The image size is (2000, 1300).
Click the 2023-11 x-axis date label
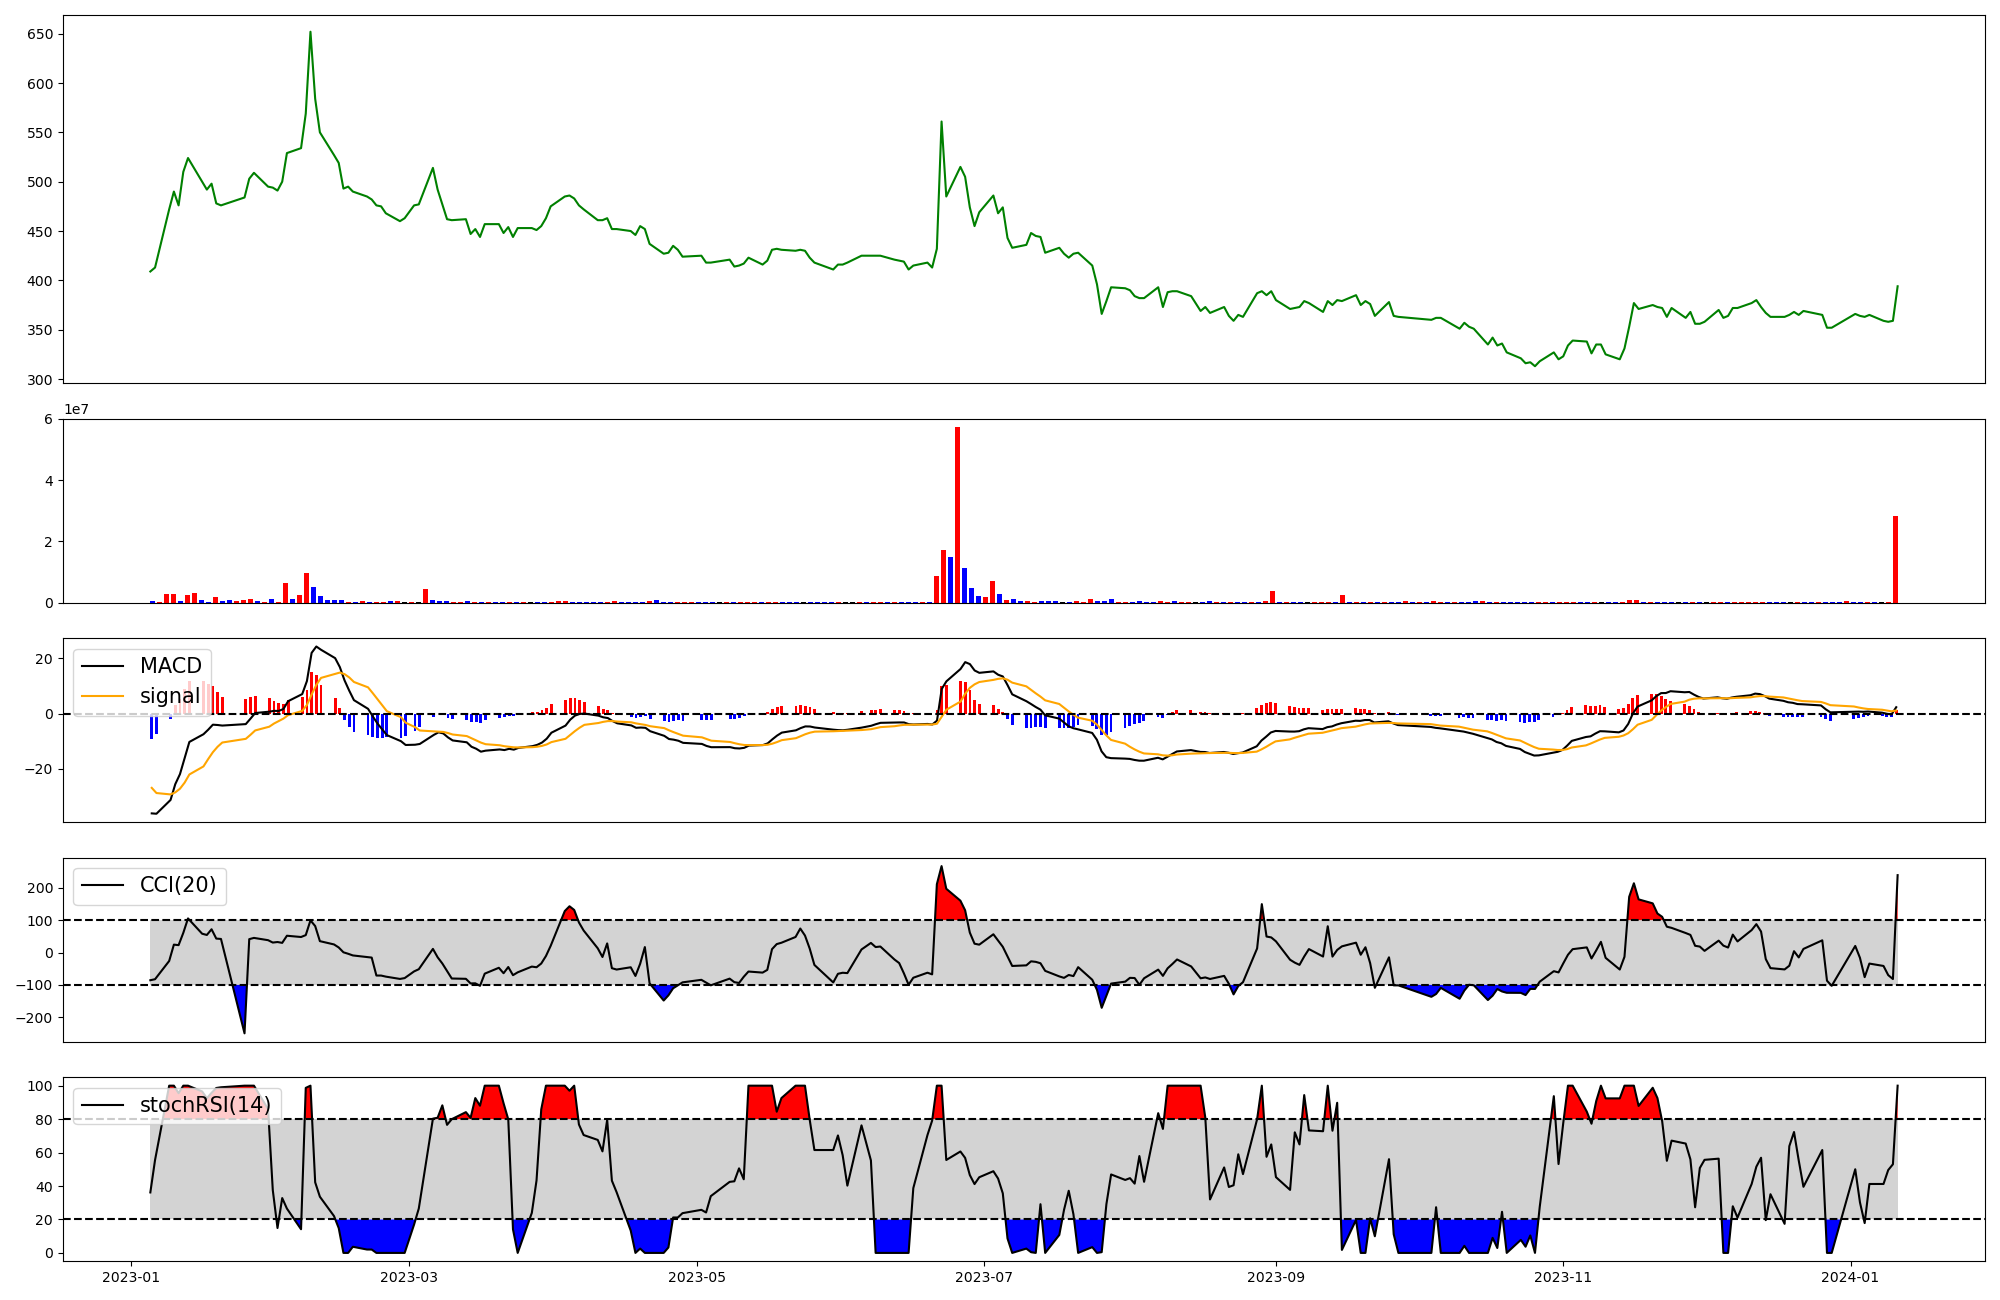tap(1563, 1277)
